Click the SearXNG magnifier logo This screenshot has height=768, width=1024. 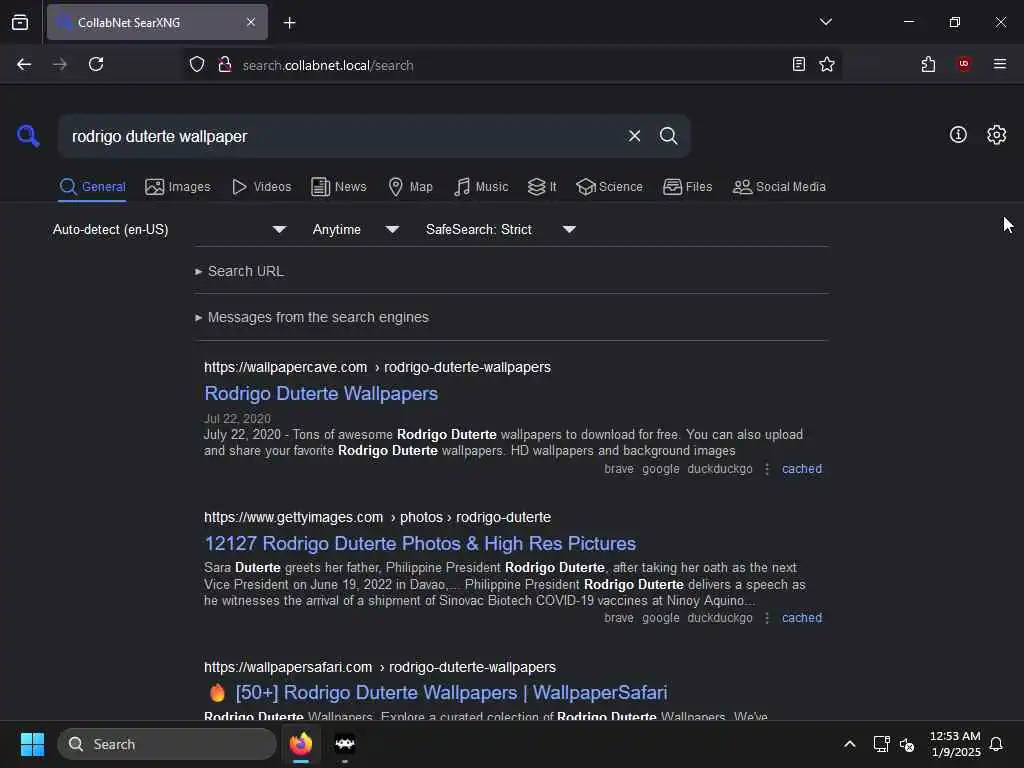28,136
